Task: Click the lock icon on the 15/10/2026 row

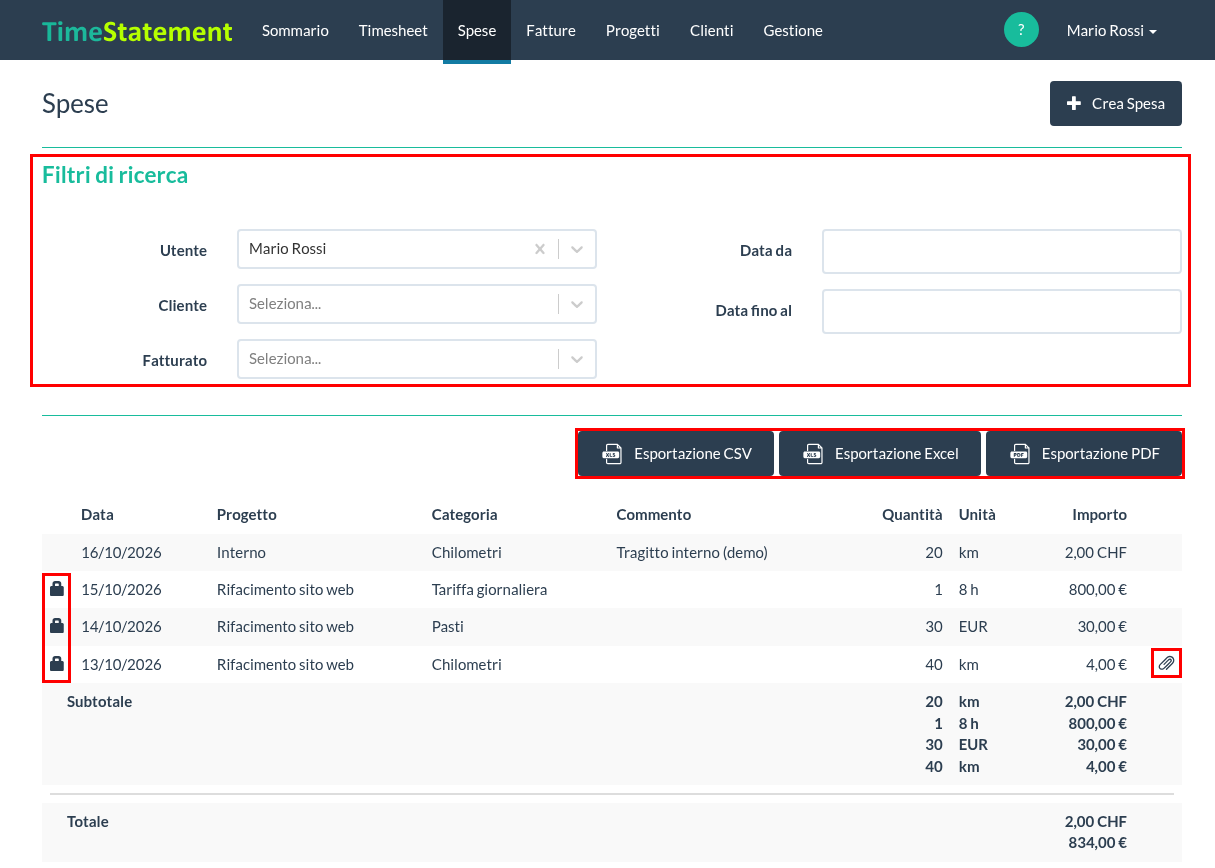Action: tap(57, 589)
